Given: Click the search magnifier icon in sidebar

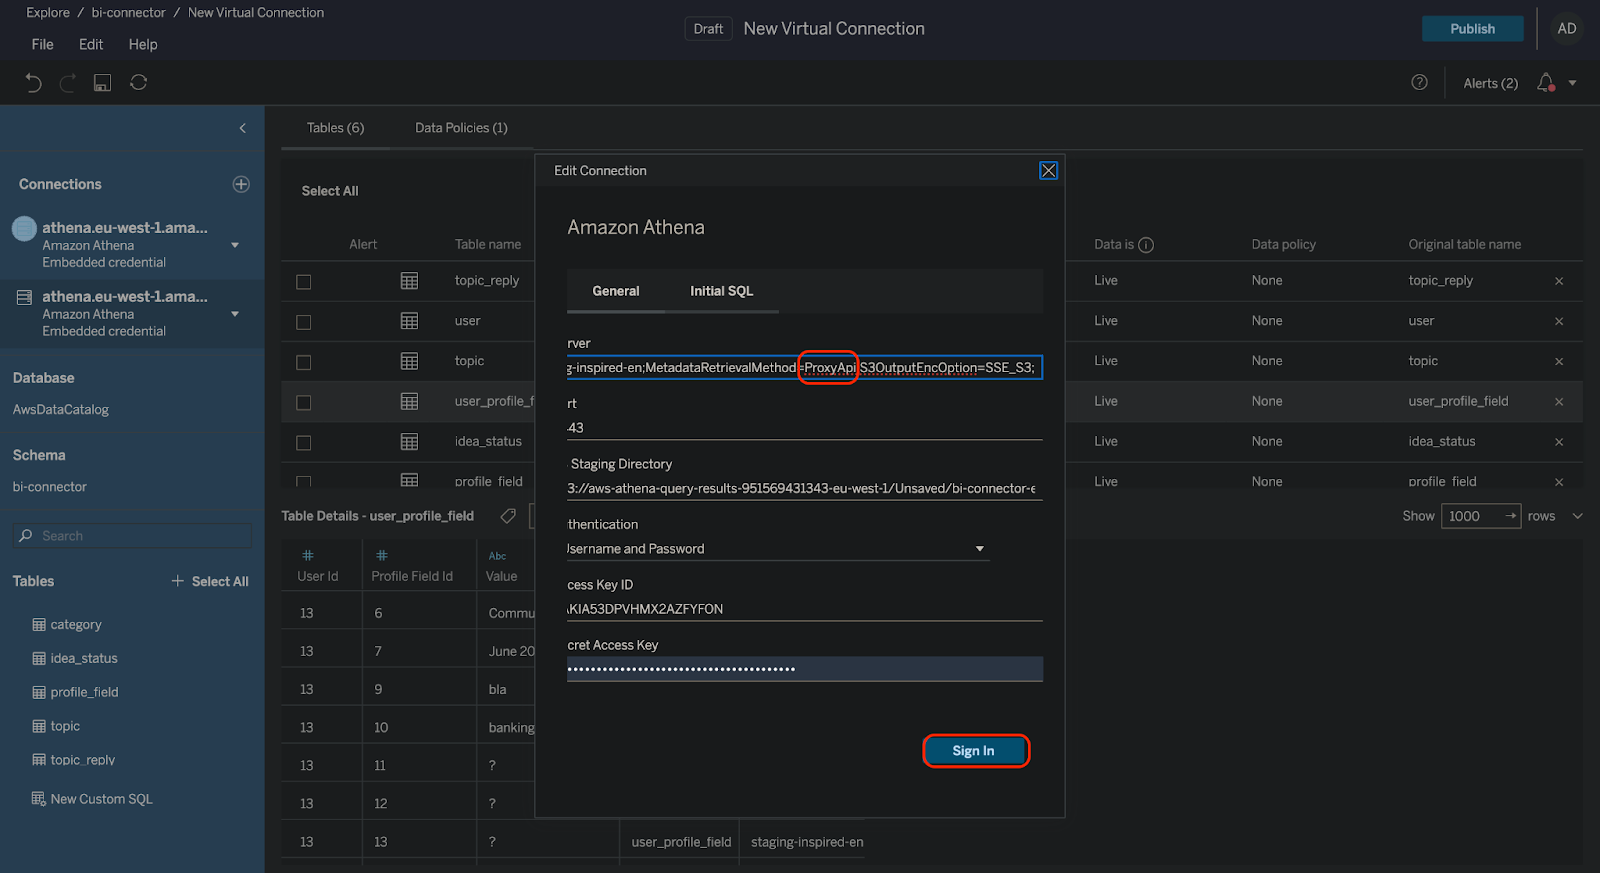Looking at the screenshot, I should [x=26, y=536].
